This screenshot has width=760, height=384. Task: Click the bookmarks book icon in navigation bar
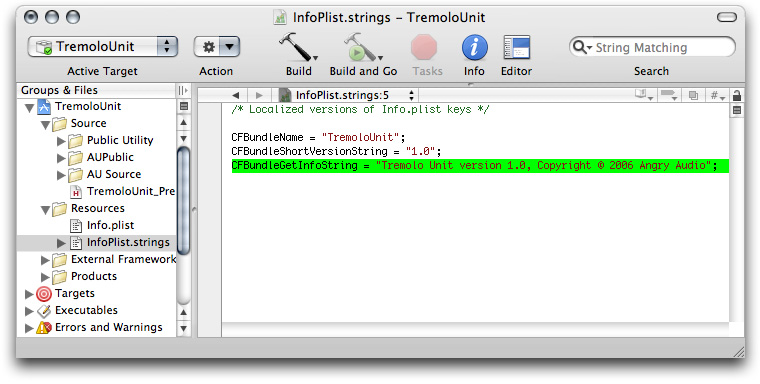click(x=644, y=95)
